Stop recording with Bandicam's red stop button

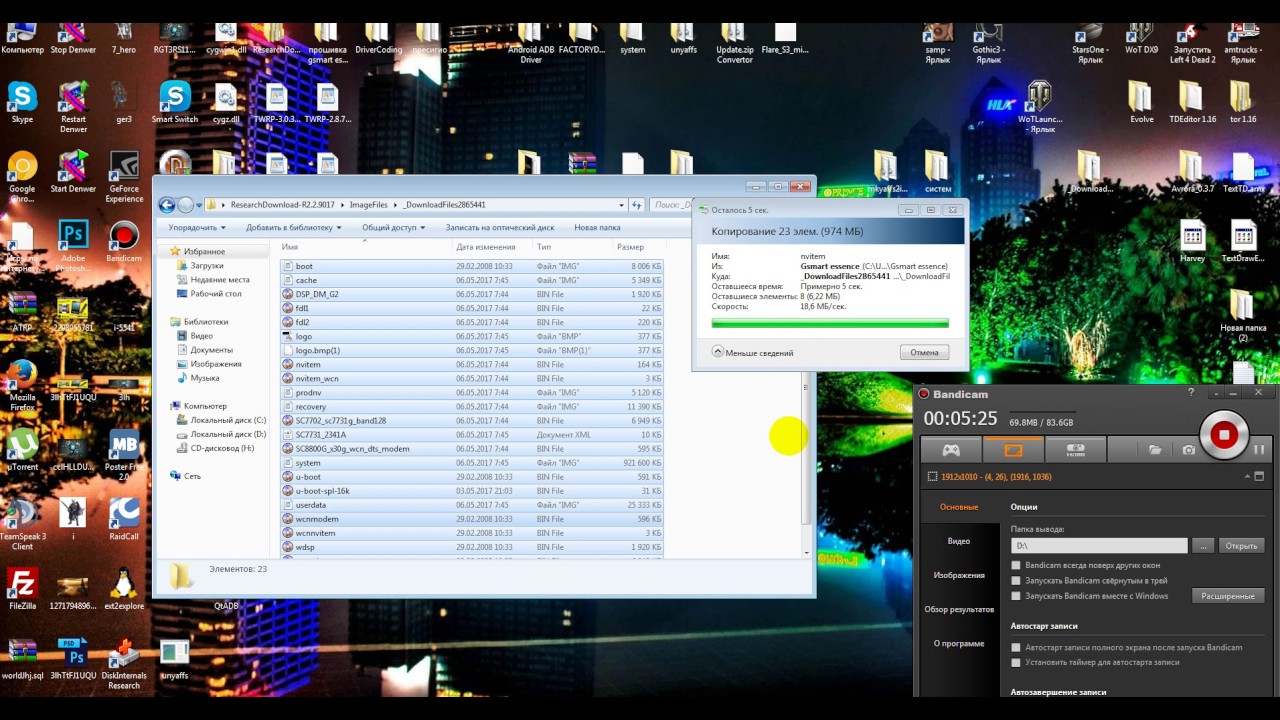coord(1223,435)
